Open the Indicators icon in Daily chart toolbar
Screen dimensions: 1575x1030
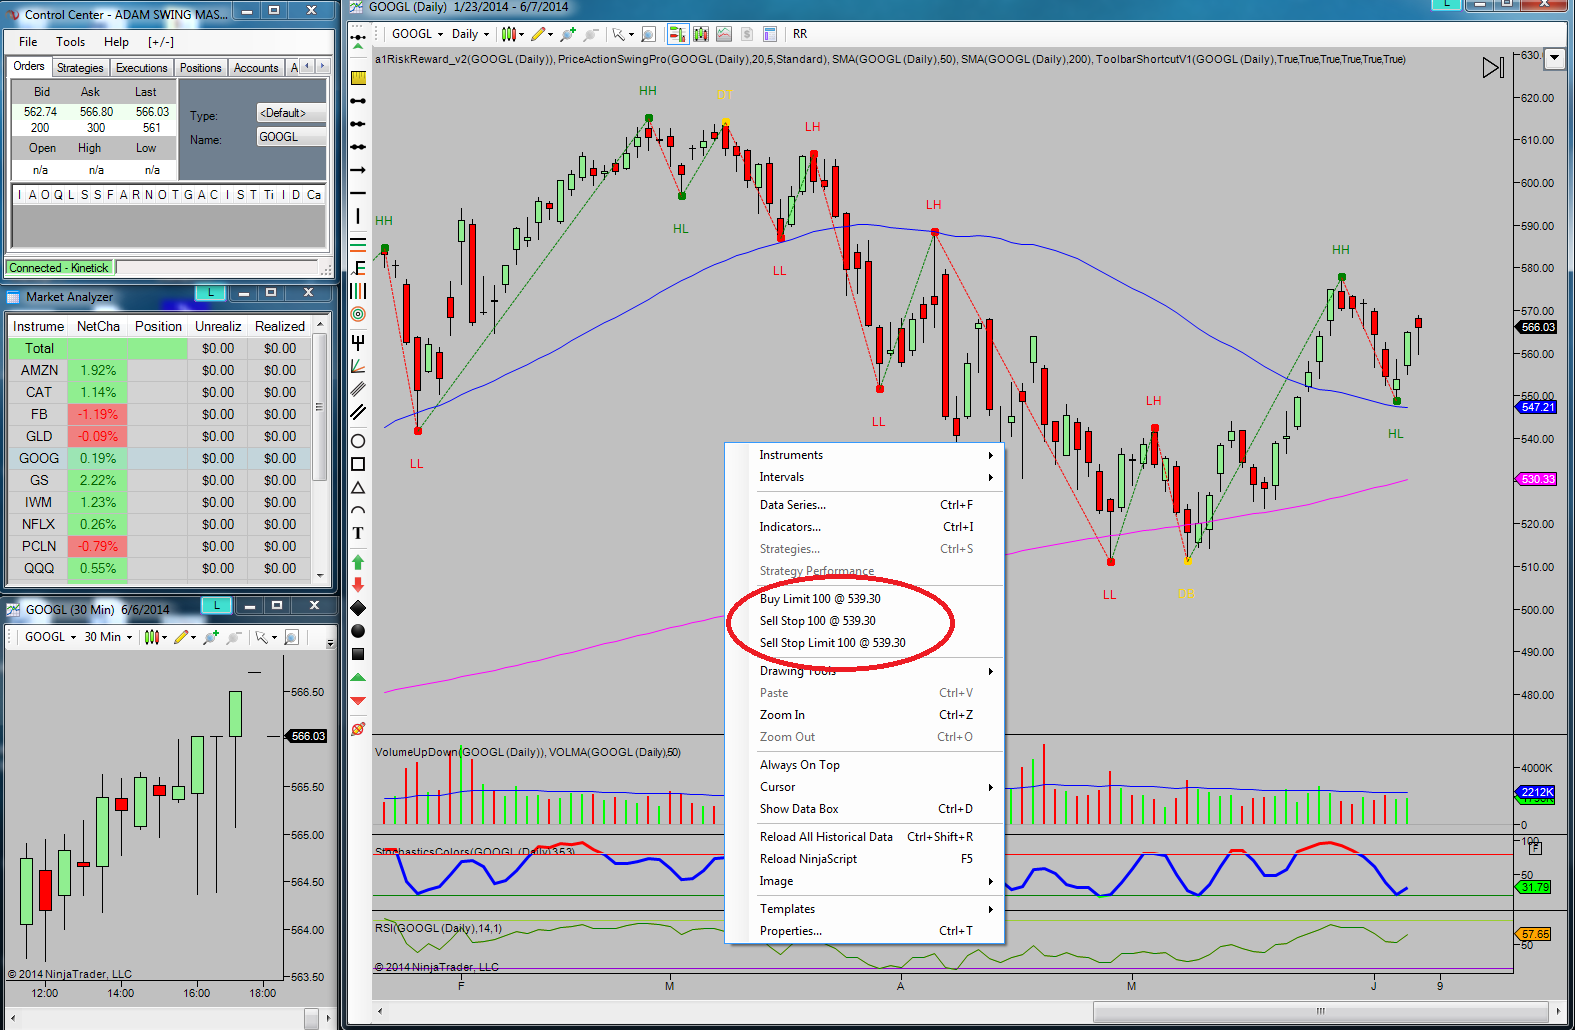click(x=724, y=34)
